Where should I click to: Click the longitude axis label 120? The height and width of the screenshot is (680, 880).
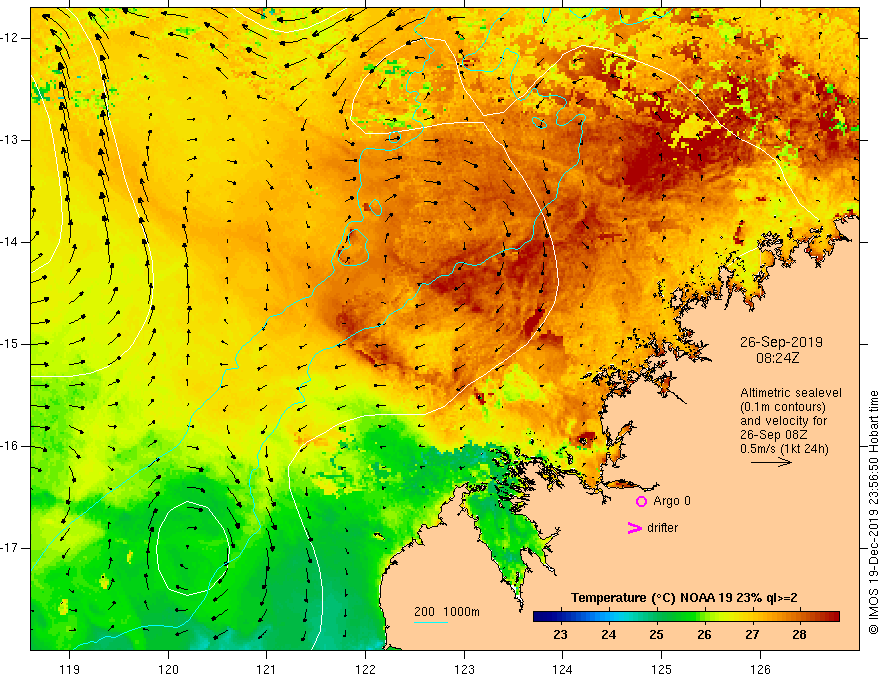pyautogui.click(x=168, y=669)
